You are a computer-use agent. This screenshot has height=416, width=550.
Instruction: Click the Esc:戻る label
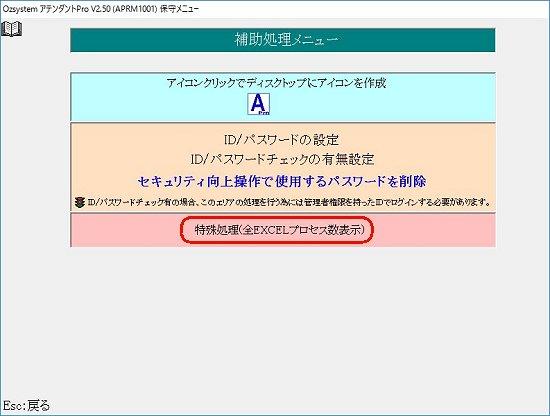[x=26, y=405]
